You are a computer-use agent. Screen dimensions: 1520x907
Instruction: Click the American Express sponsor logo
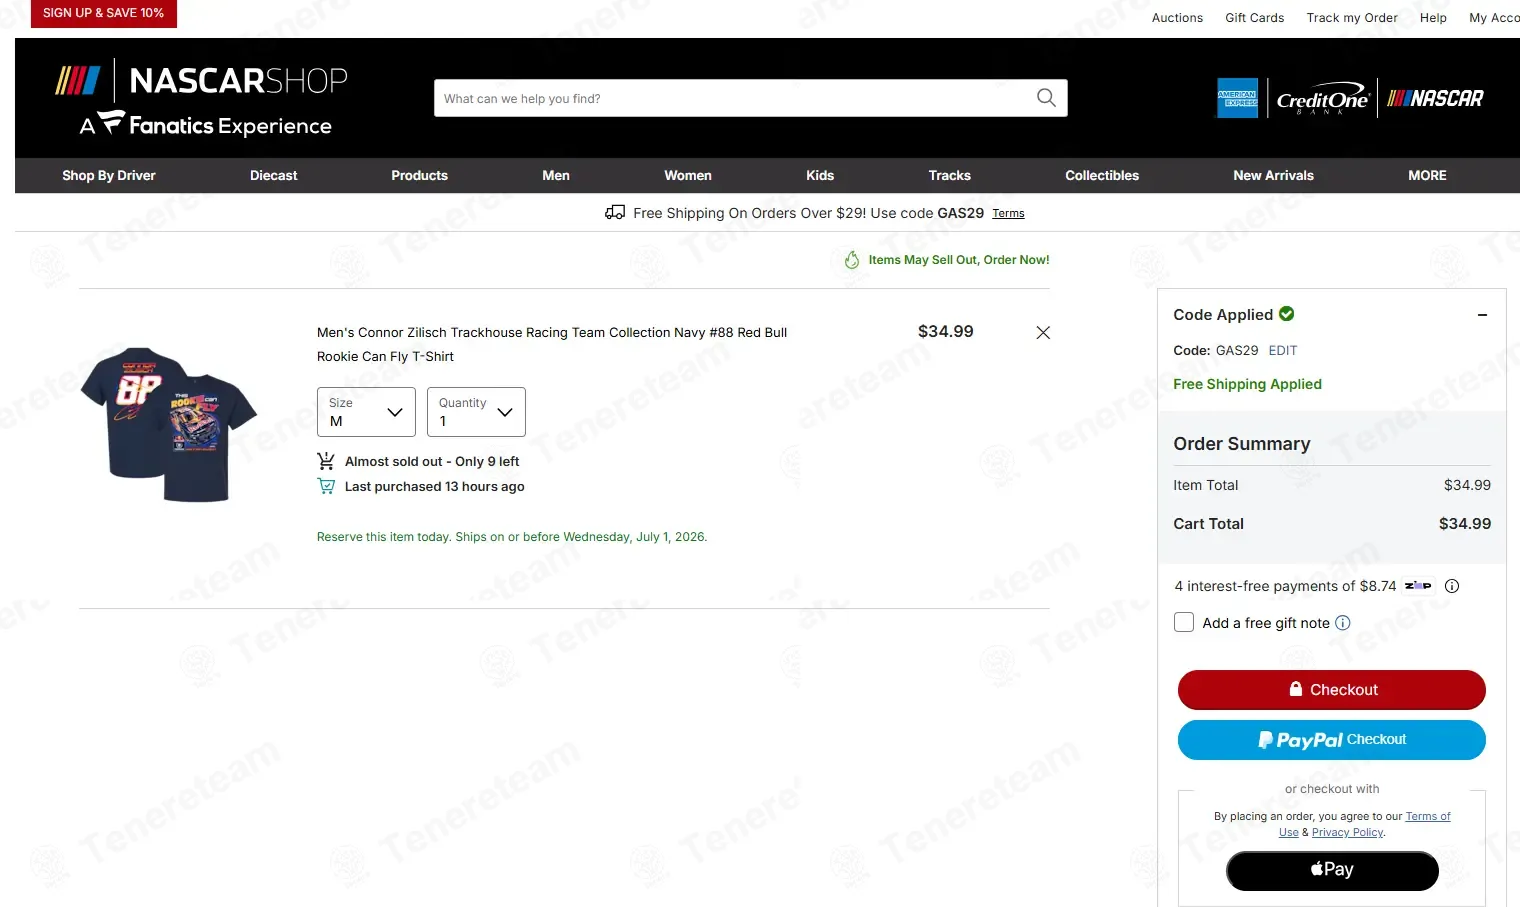coord(1237,98)
